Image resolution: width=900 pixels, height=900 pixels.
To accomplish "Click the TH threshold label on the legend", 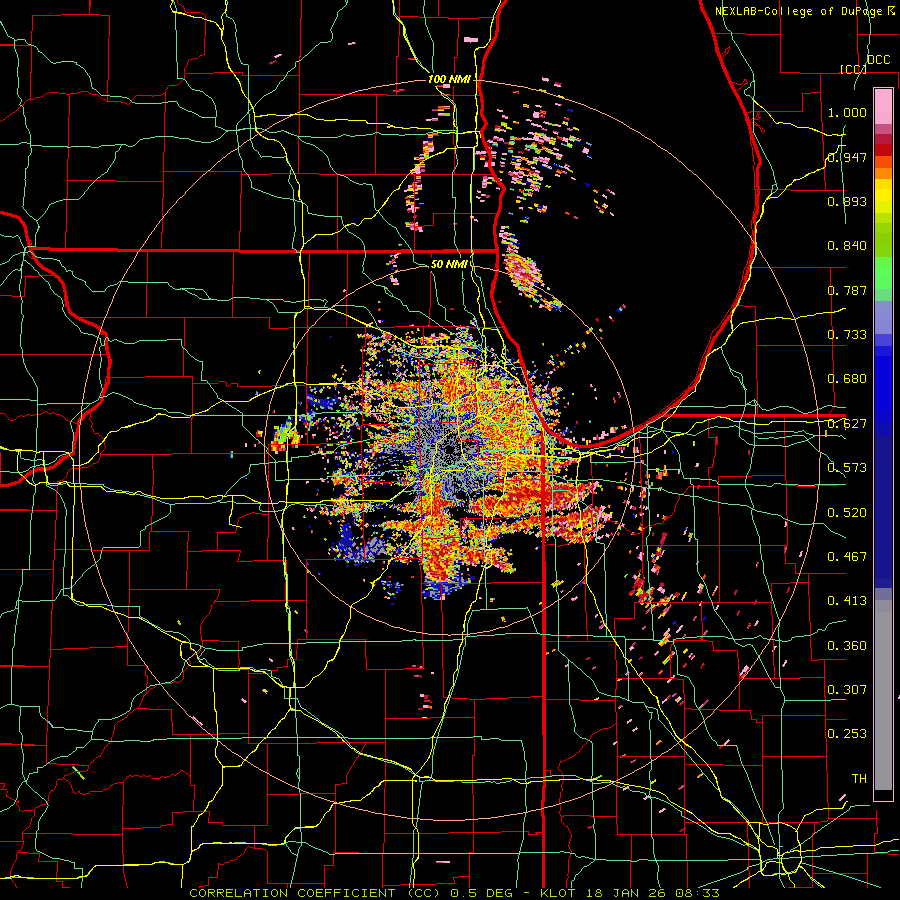I will pyautogui.click(x=859, y=779).
